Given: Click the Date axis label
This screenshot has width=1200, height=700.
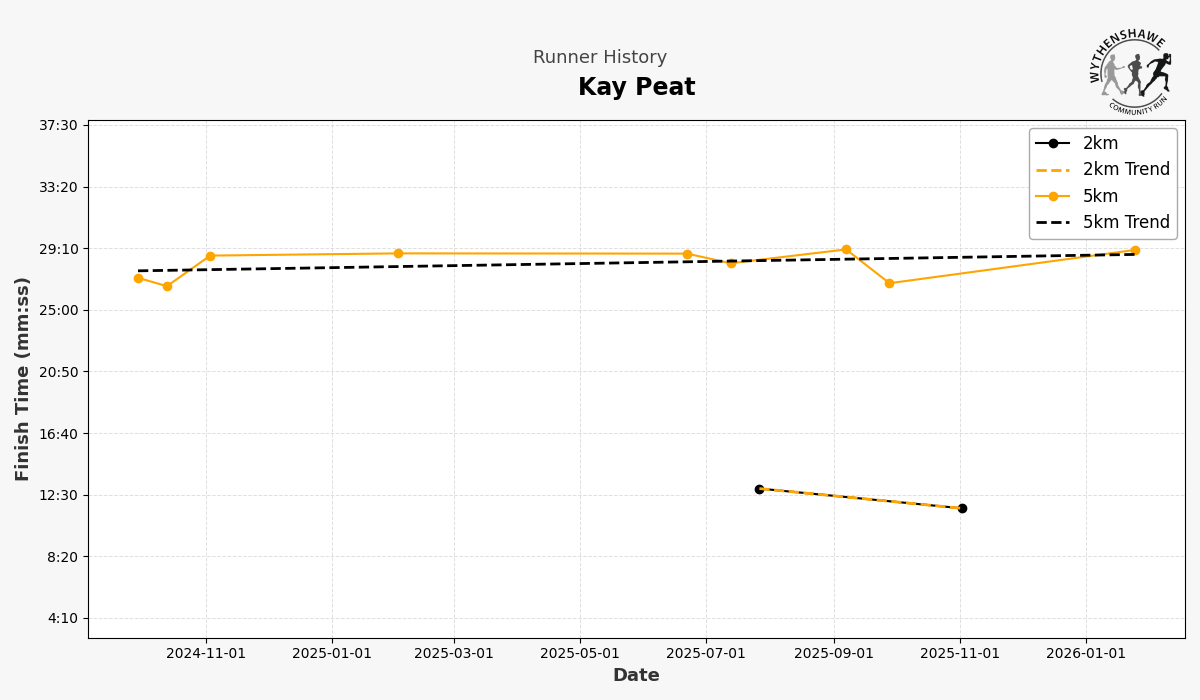Looking at the screenshot, I should [636, 675].
